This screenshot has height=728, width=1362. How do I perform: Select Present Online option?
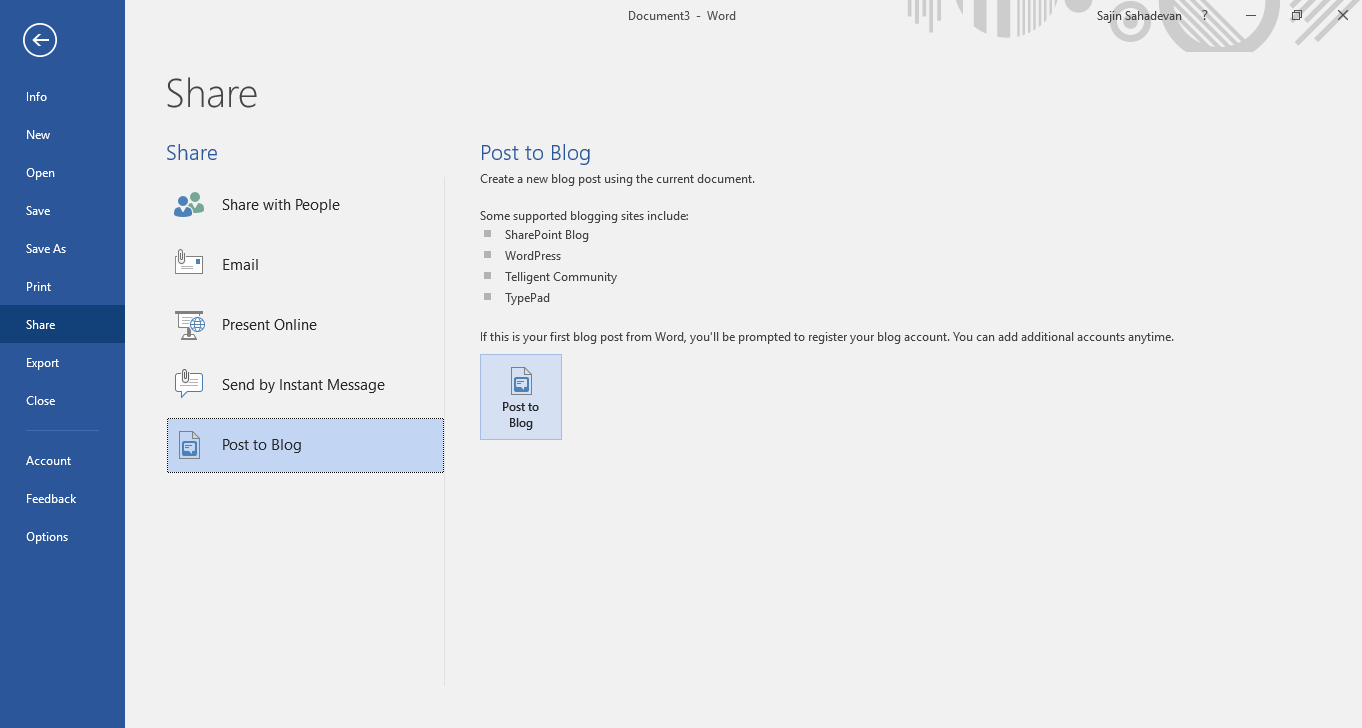click(305, 325)
